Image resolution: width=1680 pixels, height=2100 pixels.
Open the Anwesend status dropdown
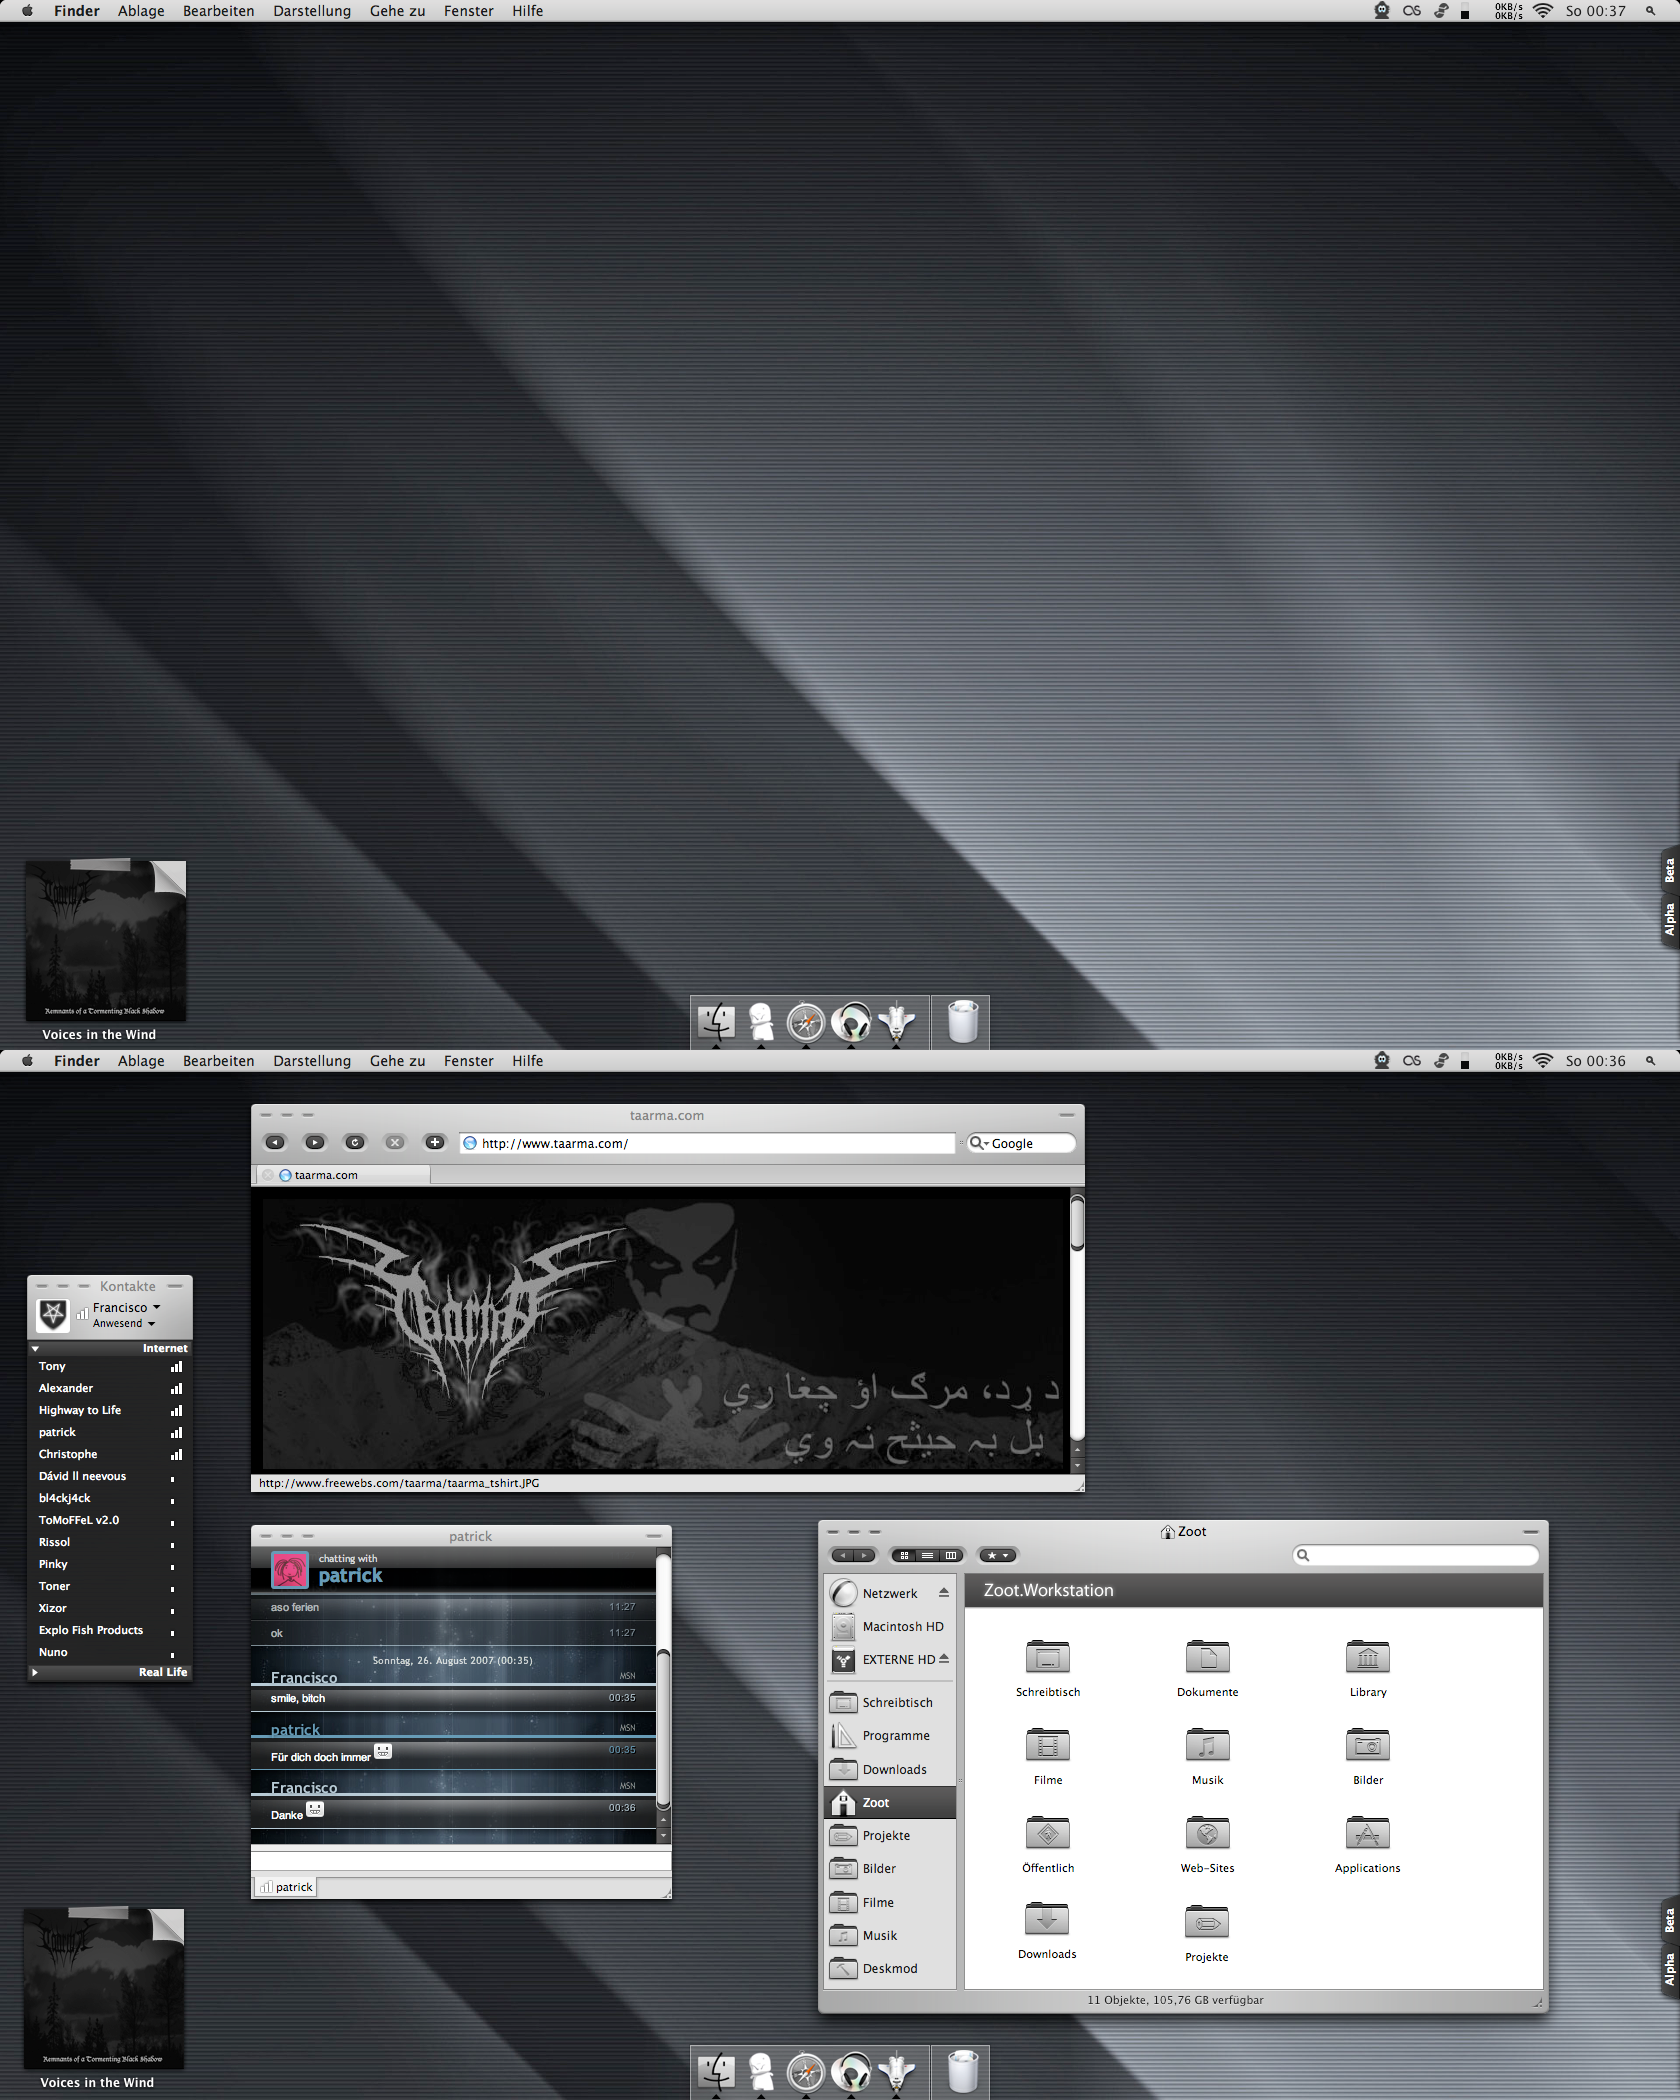point(124,1323)
